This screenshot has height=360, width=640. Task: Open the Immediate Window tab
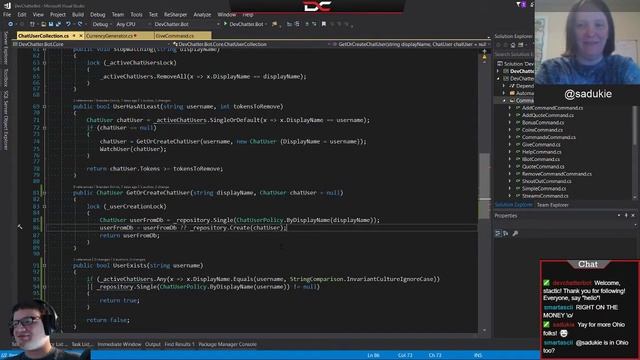tap(119, 344)
